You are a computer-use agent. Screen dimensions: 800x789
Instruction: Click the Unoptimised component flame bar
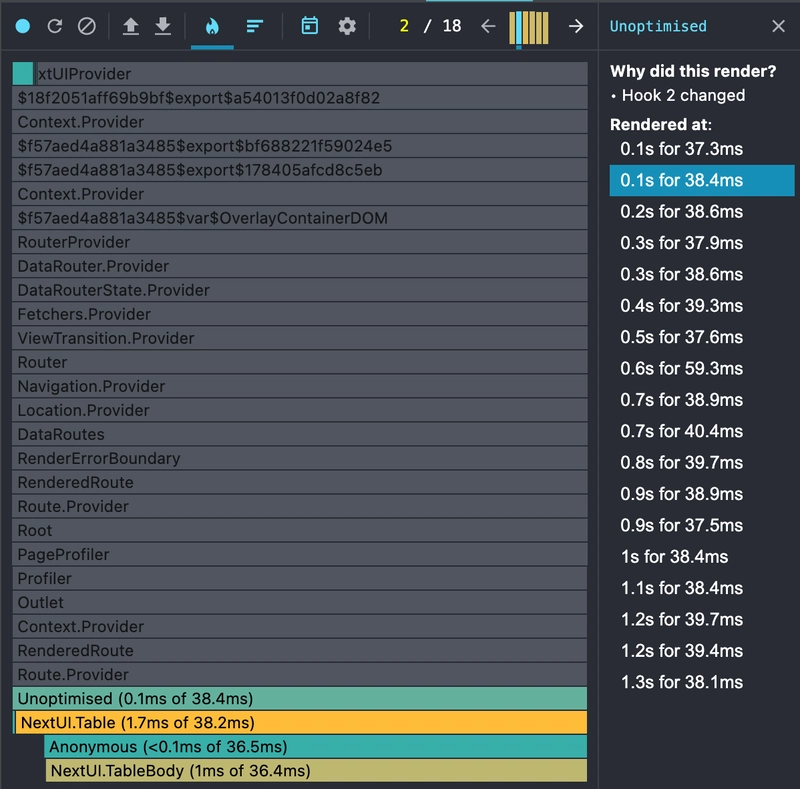coord(300,698)
